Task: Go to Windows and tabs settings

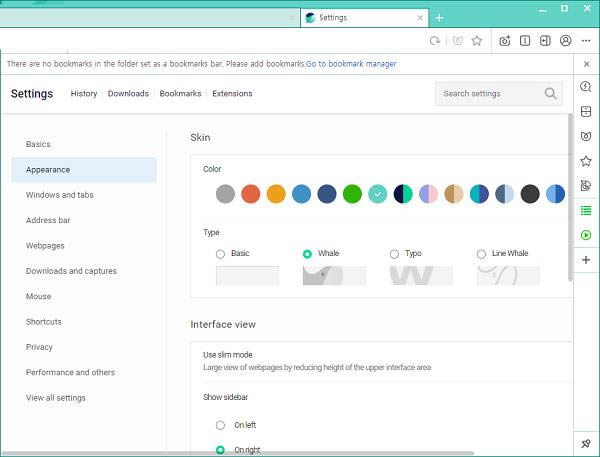Action: pos(60,195)
